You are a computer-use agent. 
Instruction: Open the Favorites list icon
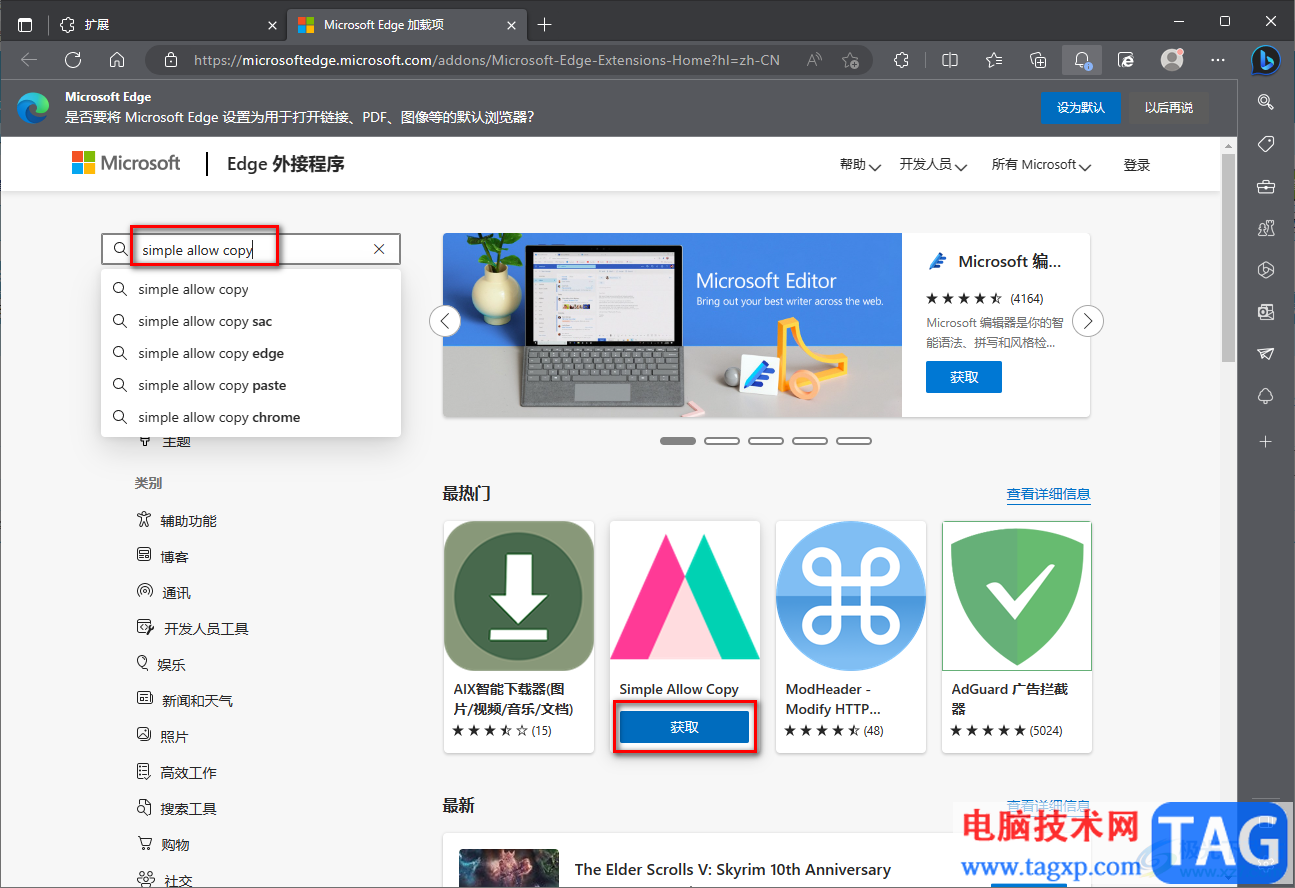pyautogui.click(x=994, y=60)
